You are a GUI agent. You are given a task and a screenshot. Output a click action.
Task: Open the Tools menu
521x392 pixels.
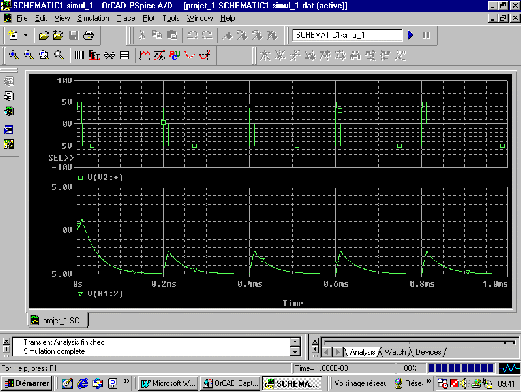pos(171,18)
